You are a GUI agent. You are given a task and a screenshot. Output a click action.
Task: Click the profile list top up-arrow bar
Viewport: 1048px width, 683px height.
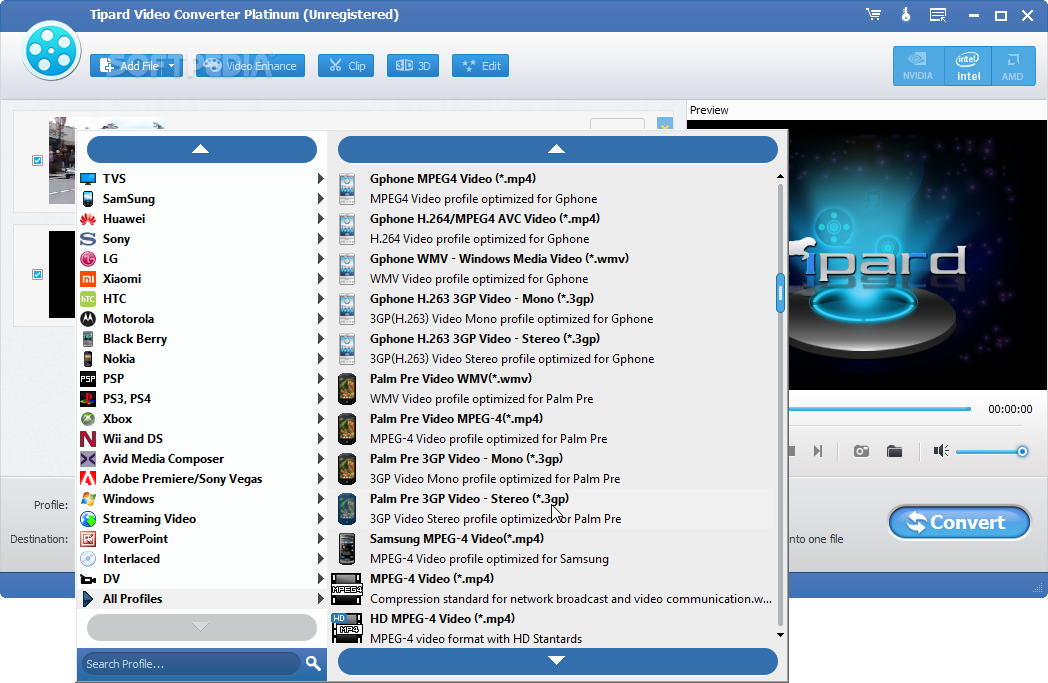tap(557, 149)
